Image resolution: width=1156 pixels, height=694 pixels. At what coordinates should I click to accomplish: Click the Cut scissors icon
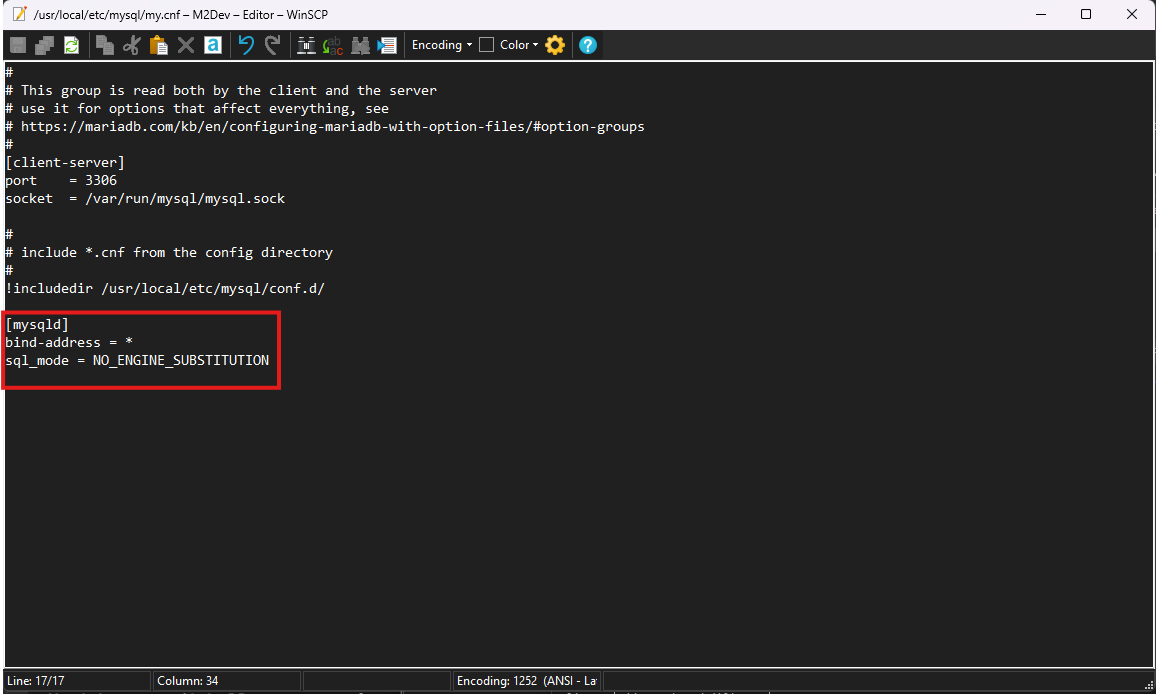[132, 45]
